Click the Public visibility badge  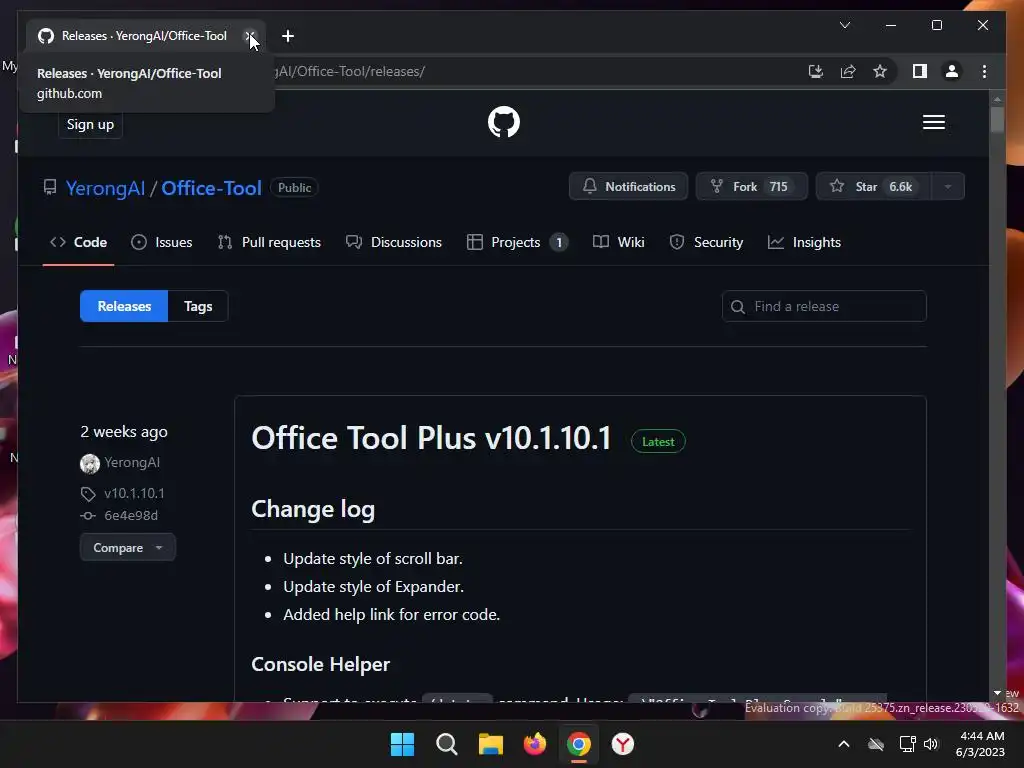pos(295,187)
